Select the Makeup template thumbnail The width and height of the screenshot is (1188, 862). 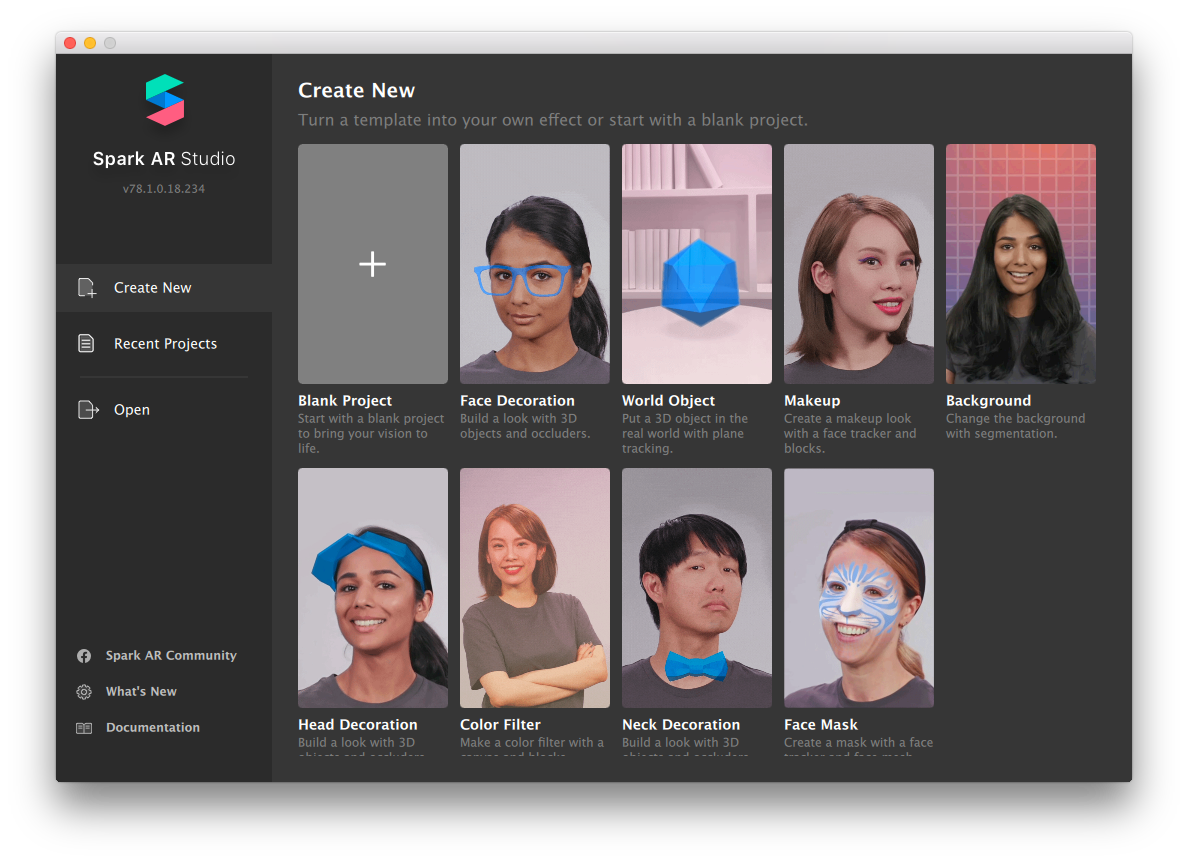point(859,264)
